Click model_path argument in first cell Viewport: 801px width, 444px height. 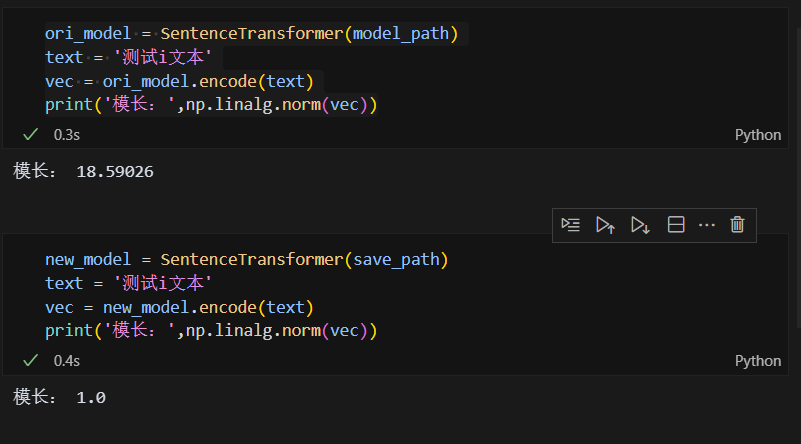tap(401, 34)
